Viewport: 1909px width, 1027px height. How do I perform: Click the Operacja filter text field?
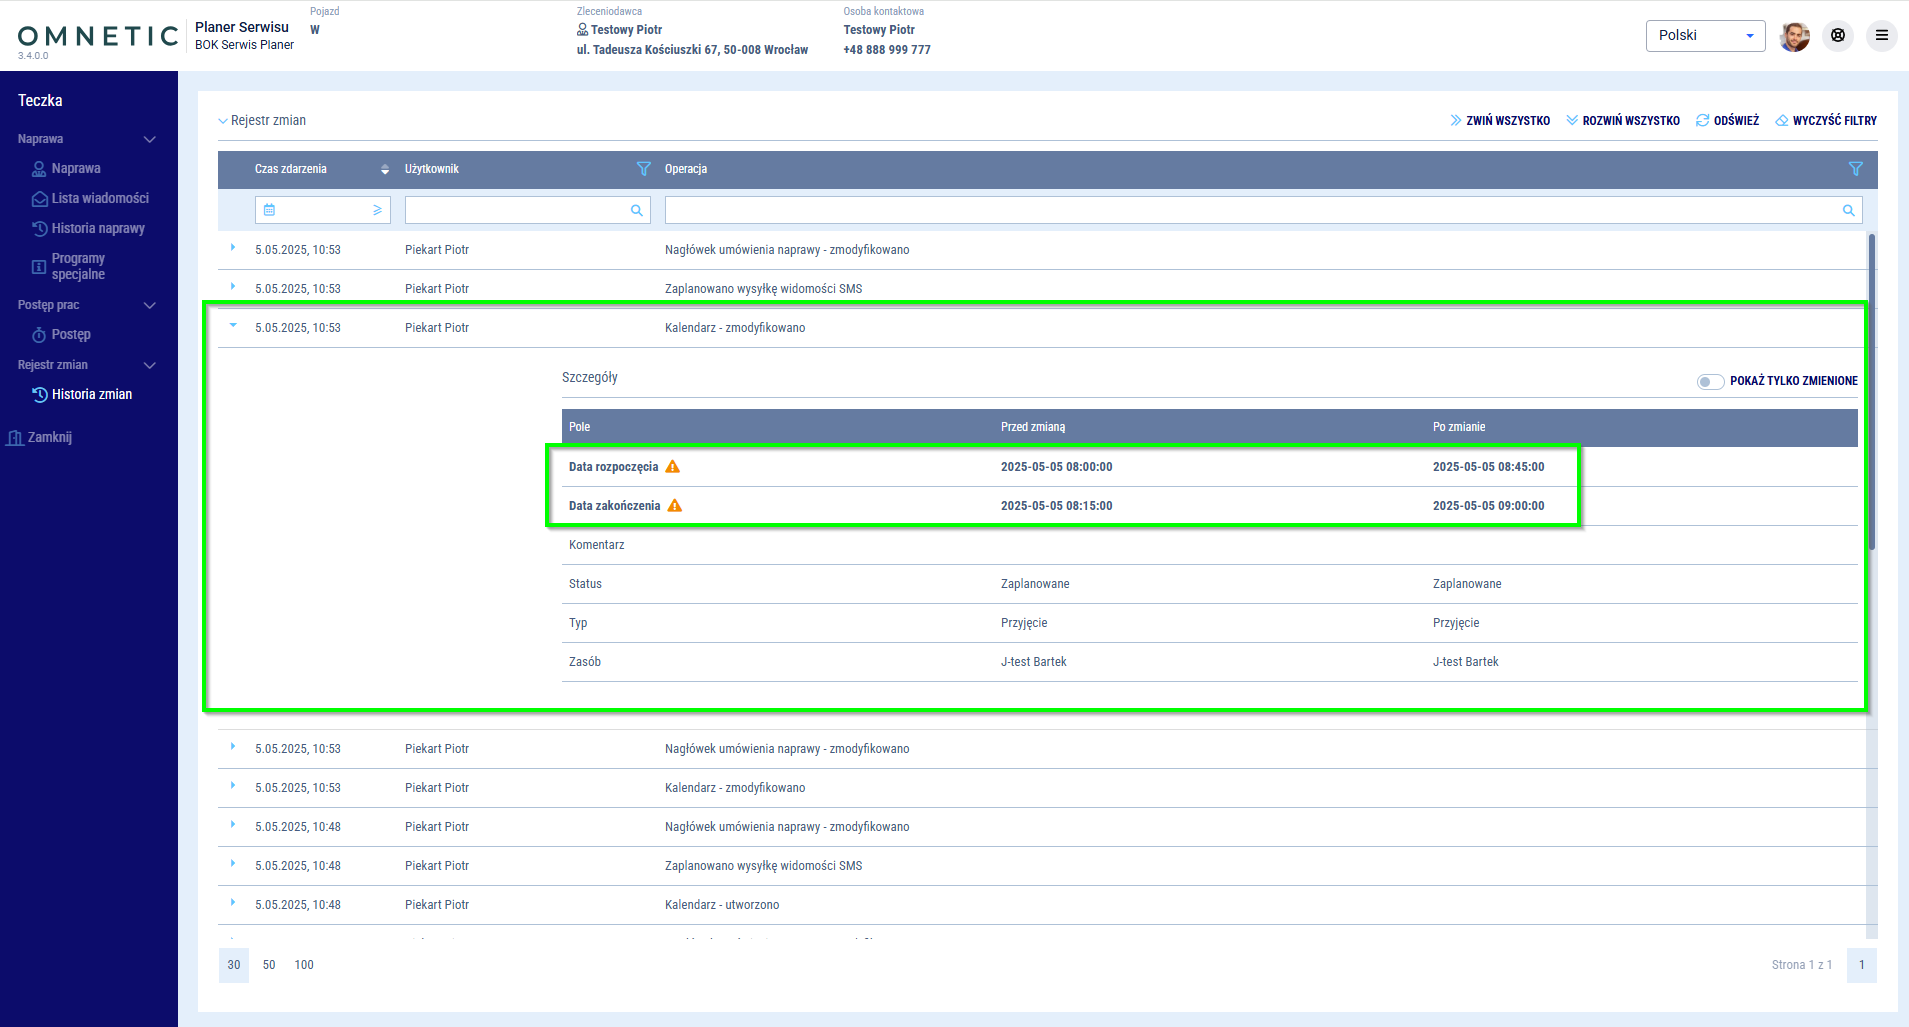[1250, 210]
